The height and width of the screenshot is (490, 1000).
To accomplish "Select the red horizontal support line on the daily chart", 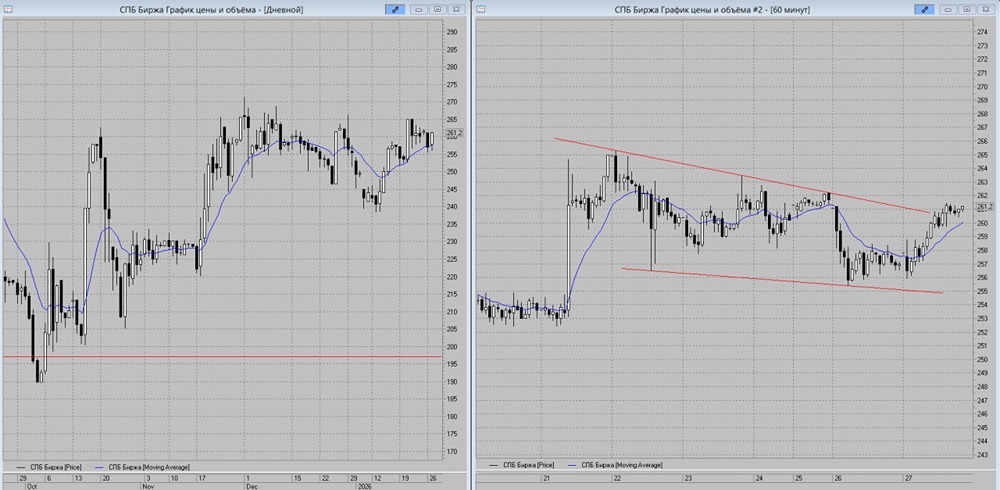I will coord(223,357).
